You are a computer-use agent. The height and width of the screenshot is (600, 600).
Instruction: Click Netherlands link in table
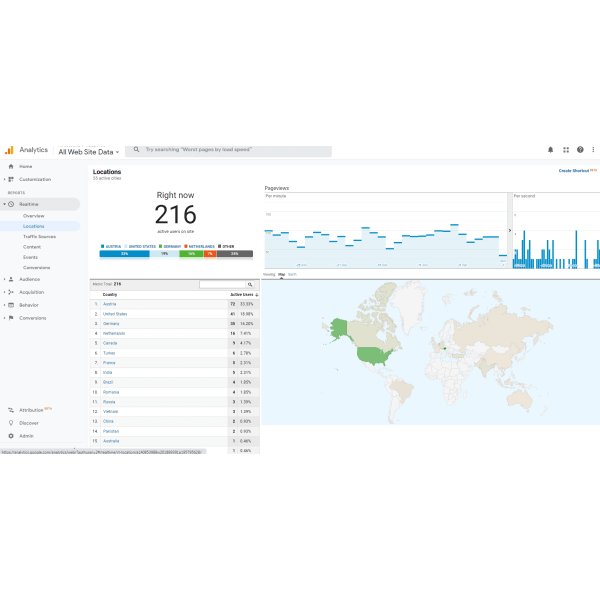(114, 333)
